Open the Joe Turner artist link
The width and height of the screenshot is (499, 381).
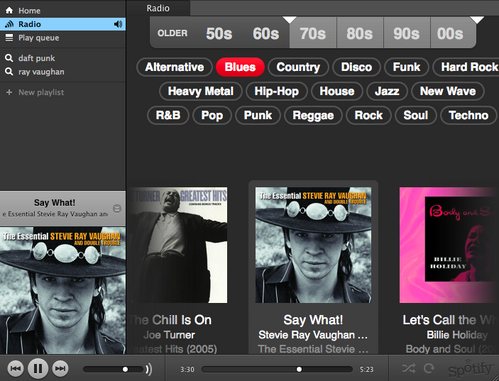169,335
